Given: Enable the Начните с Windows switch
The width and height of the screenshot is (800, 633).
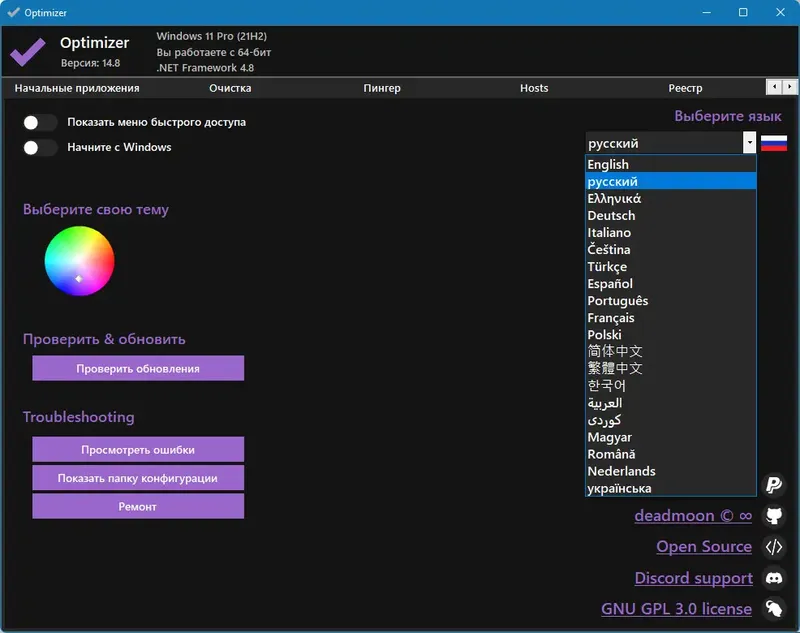Looking at the screenshot, I should pyautogui.click(x=40, y=147).
